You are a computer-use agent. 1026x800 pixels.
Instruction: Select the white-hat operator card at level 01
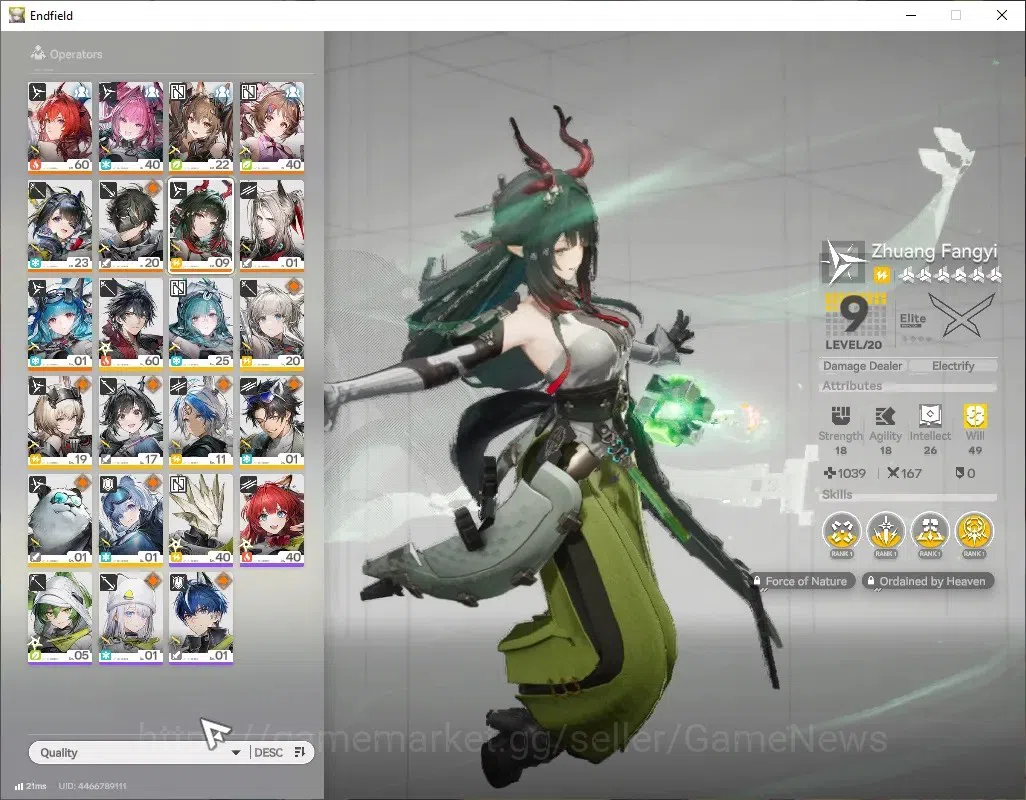pyautogui.click(x=130, y=617)
